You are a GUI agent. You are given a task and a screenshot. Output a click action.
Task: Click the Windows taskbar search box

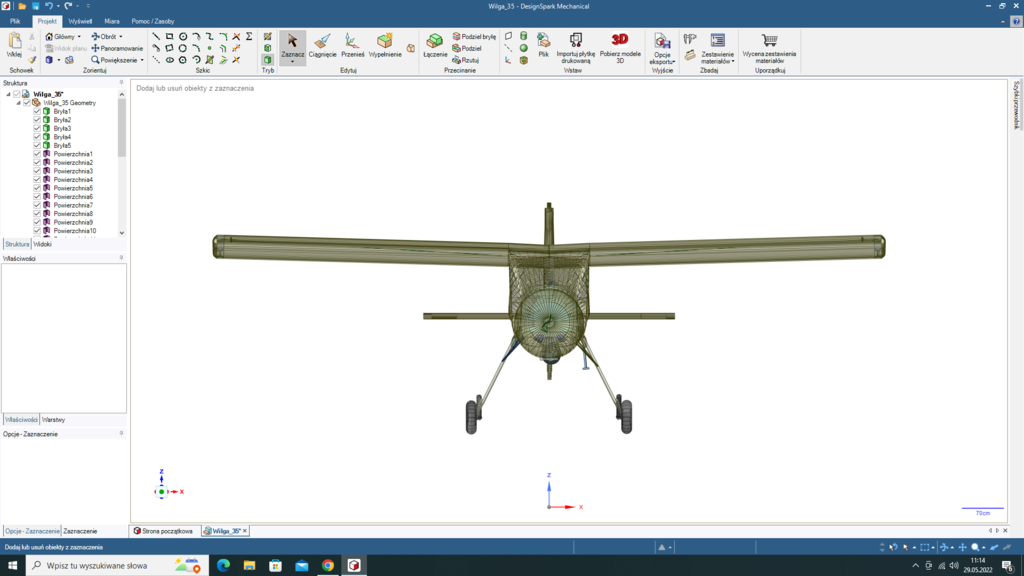click(x=96, y=565)
